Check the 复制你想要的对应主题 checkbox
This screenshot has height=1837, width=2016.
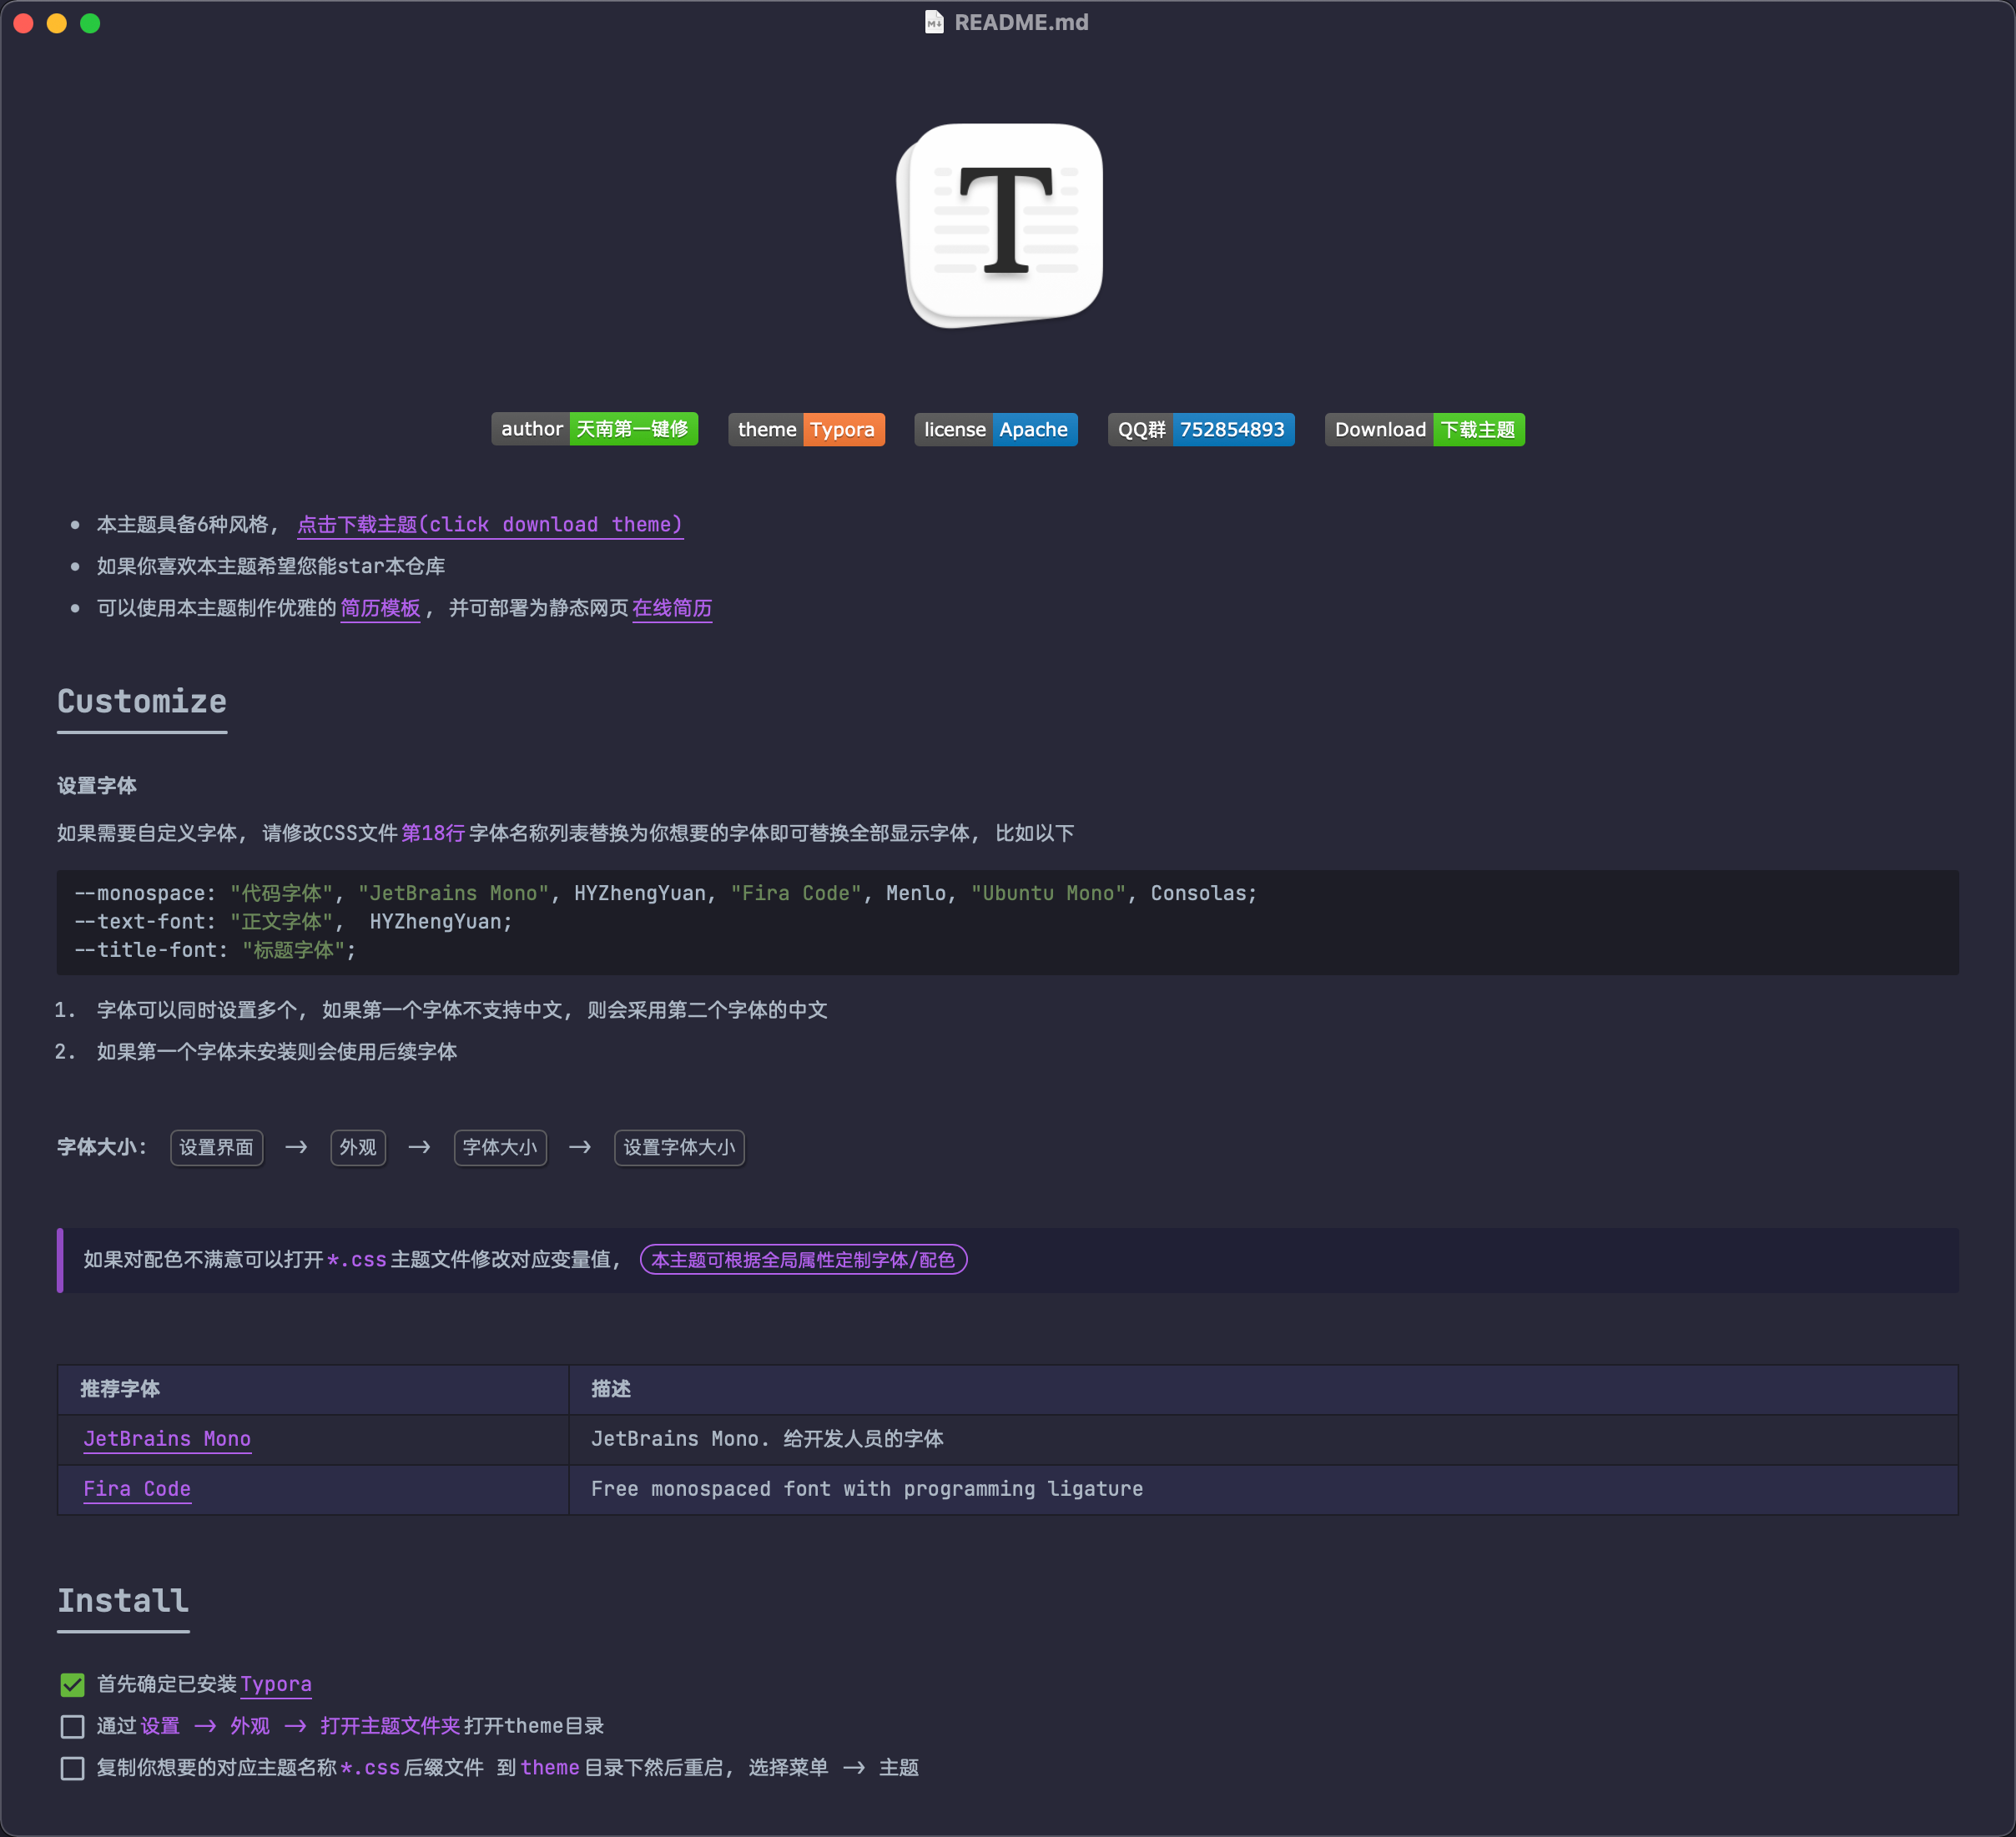72,1769
